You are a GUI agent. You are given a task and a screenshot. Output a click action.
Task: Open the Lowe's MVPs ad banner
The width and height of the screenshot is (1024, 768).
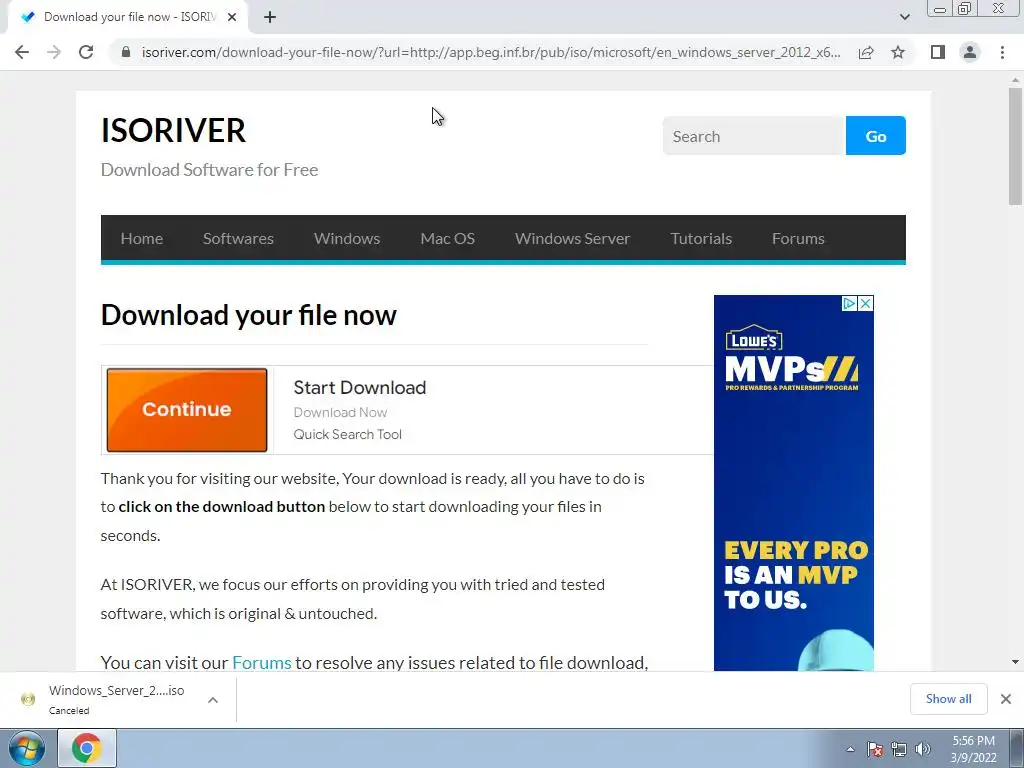tap(793, 483)
